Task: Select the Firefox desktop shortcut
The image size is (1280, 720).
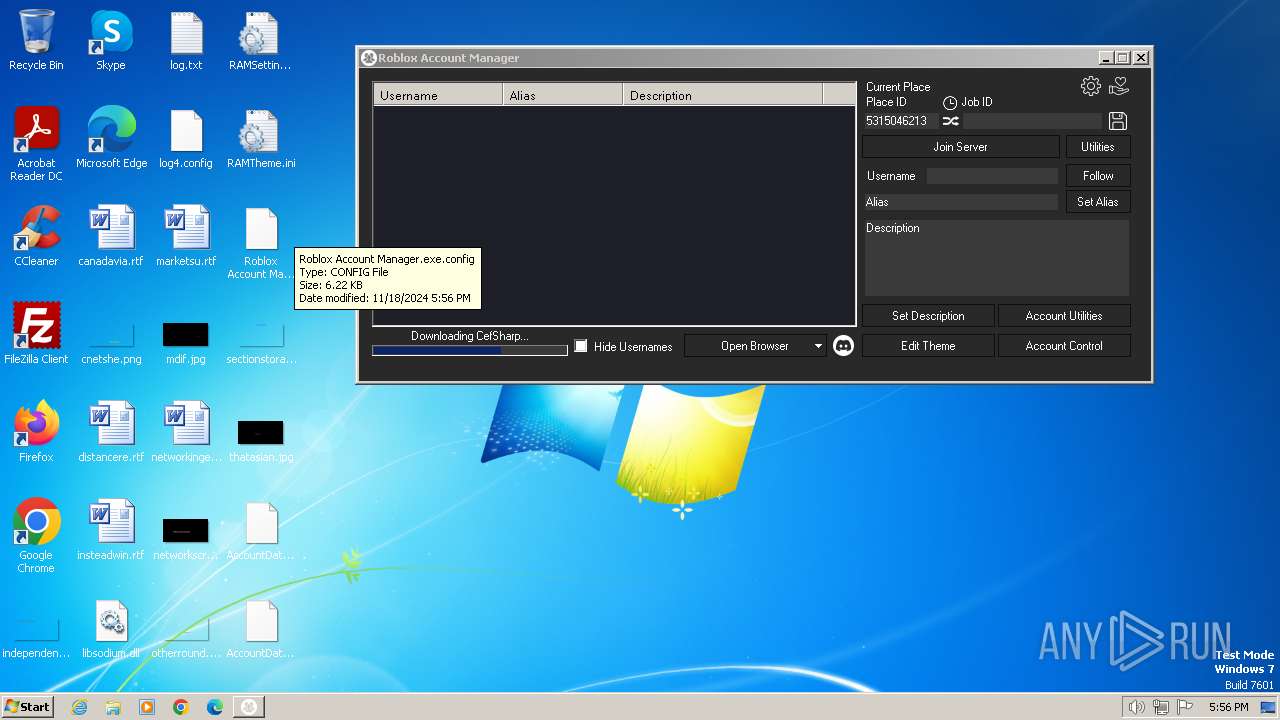Action: (36, 433)
